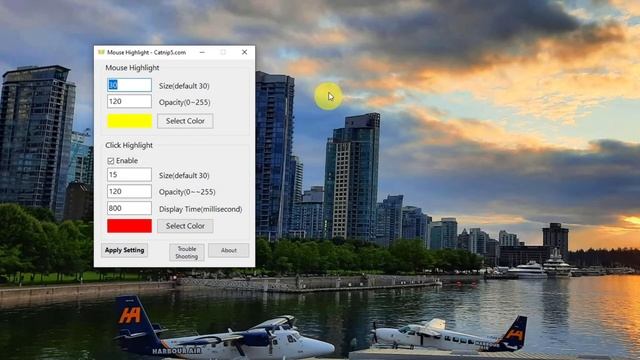Click the Click Highlight Size field showing 15
640x360 pixels.
pyautogui.click(x=129, y=175)
